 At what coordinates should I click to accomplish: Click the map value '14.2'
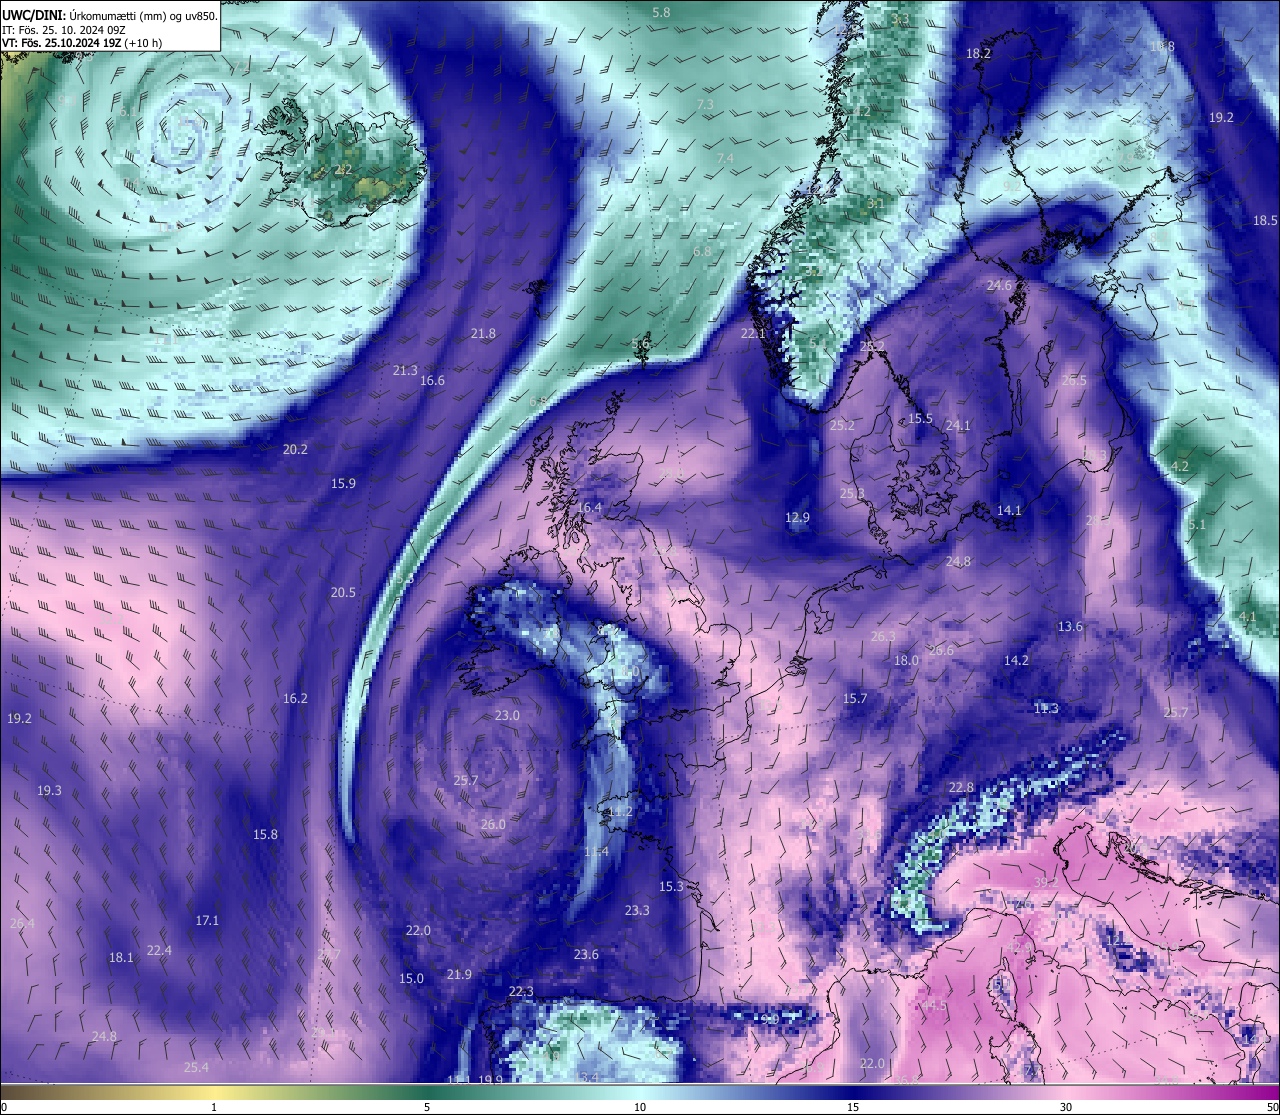tap(1016, 660)
